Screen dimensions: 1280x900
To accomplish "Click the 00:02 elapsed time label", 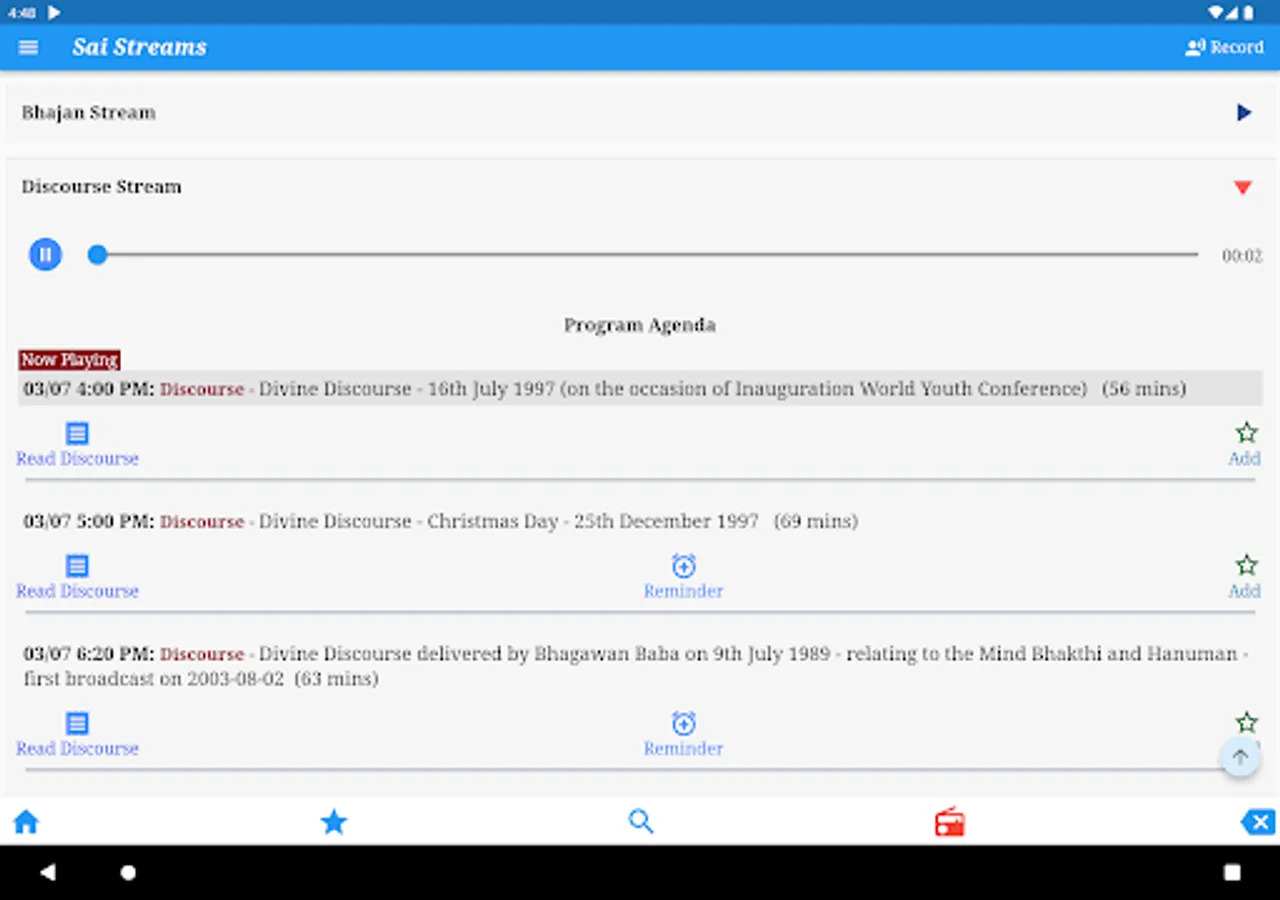I will click(x=1242, y=256).
